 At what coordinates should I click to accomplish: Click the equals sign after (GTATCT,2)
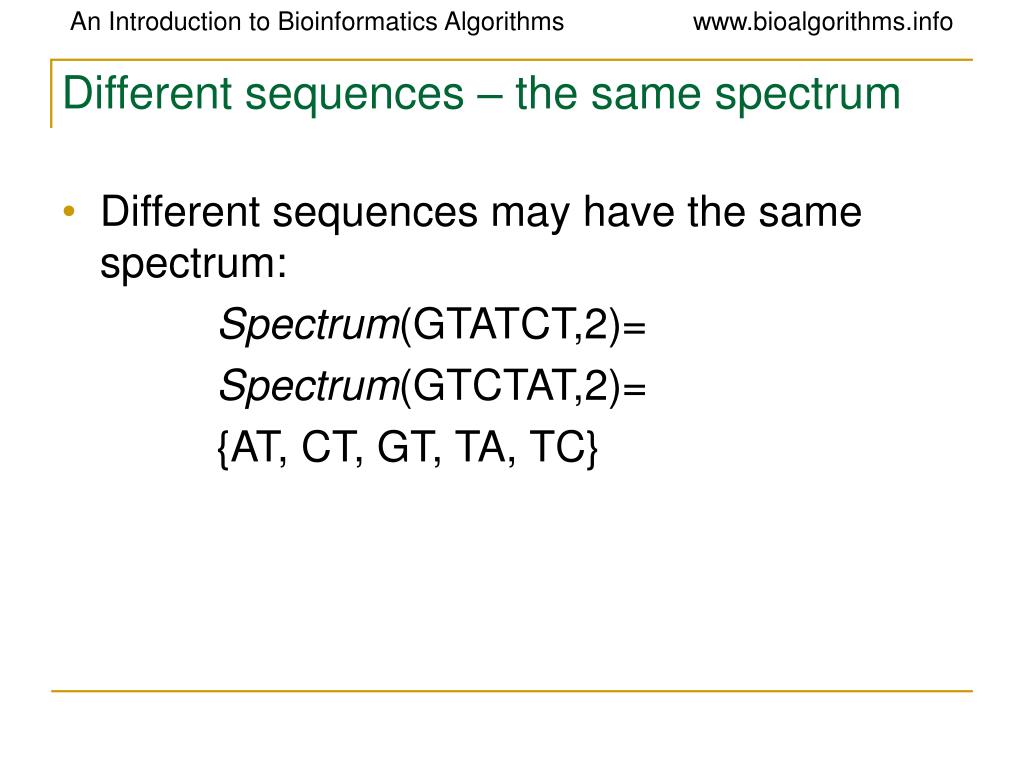(634, 327)
